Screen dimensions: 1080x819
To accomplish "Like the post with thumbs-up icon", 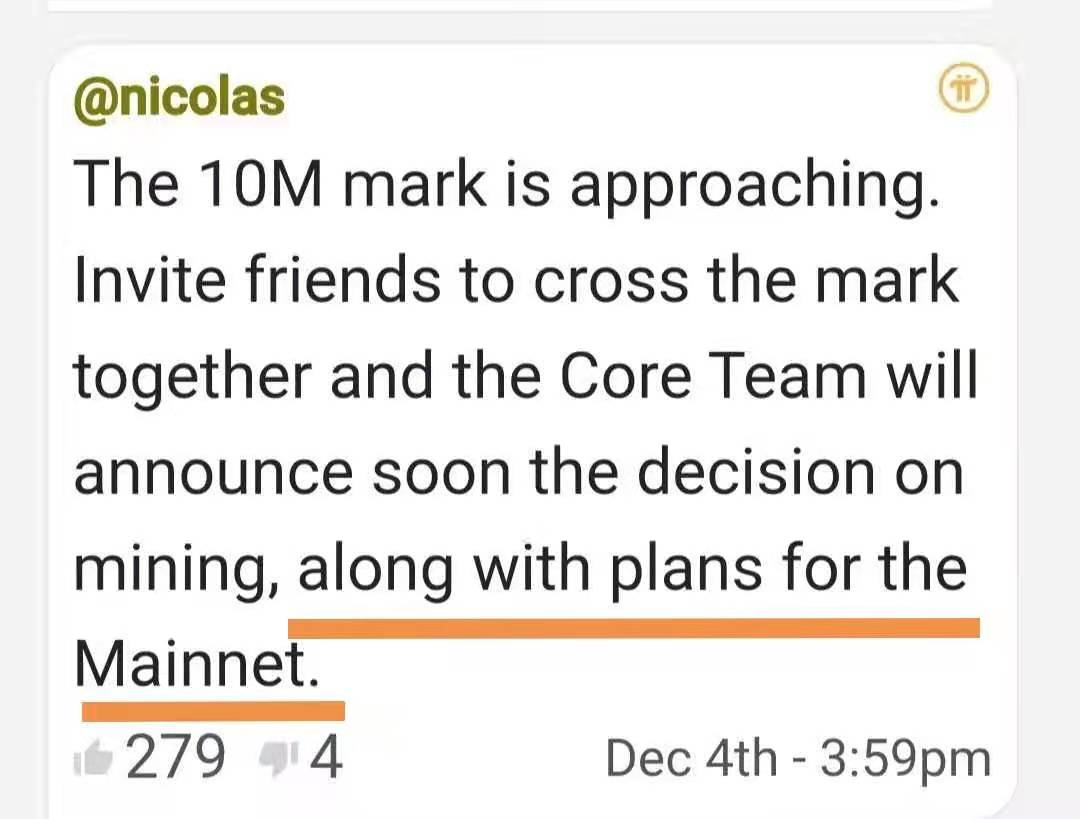I will [x=94, y=758].
